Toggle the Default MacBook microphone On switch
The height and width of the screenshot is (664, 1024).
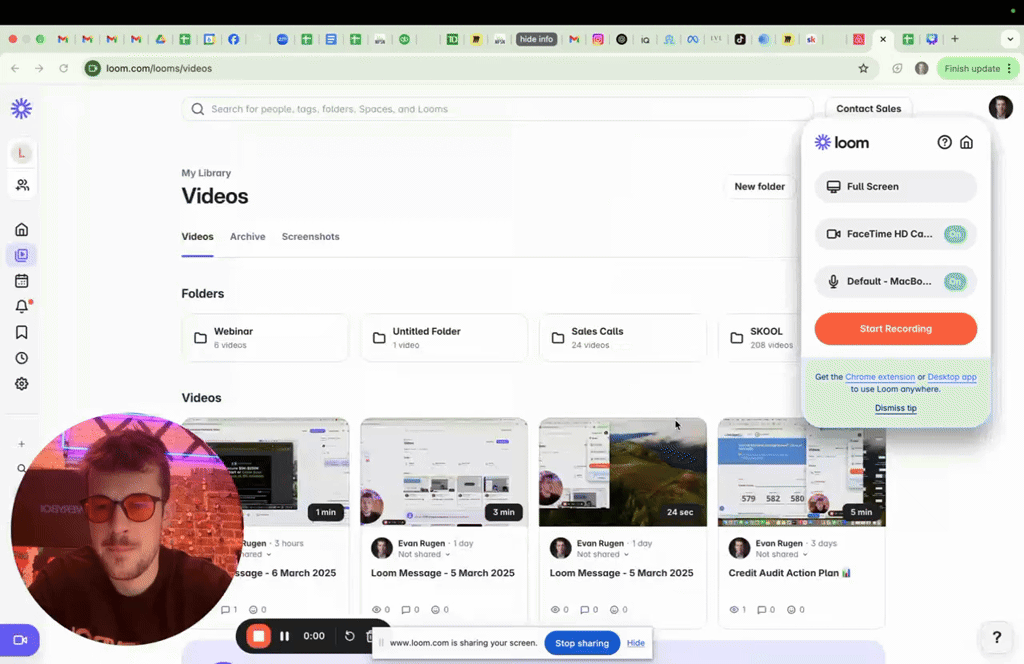955,281
